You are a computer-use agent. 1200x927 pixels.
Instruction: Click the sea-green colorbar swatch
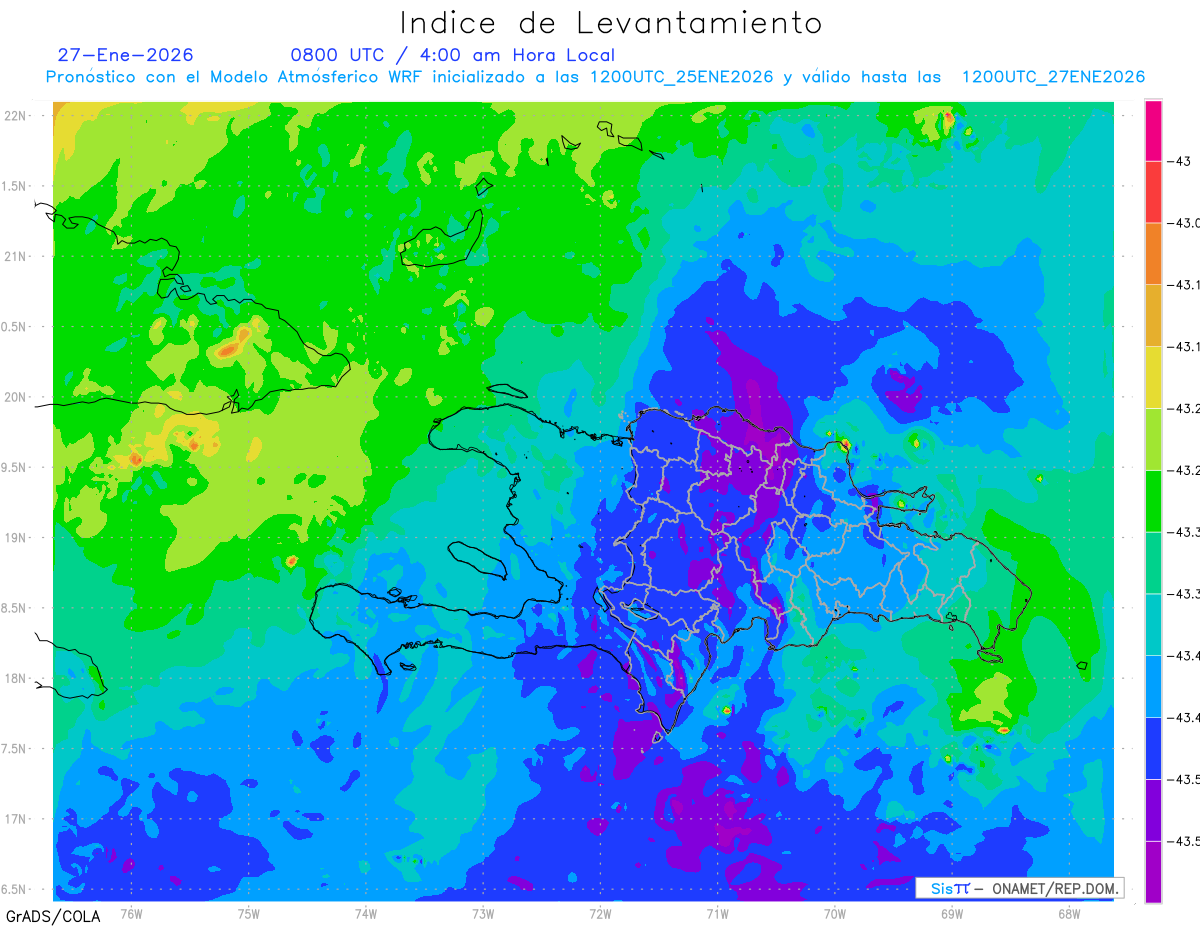(1153, 562)
